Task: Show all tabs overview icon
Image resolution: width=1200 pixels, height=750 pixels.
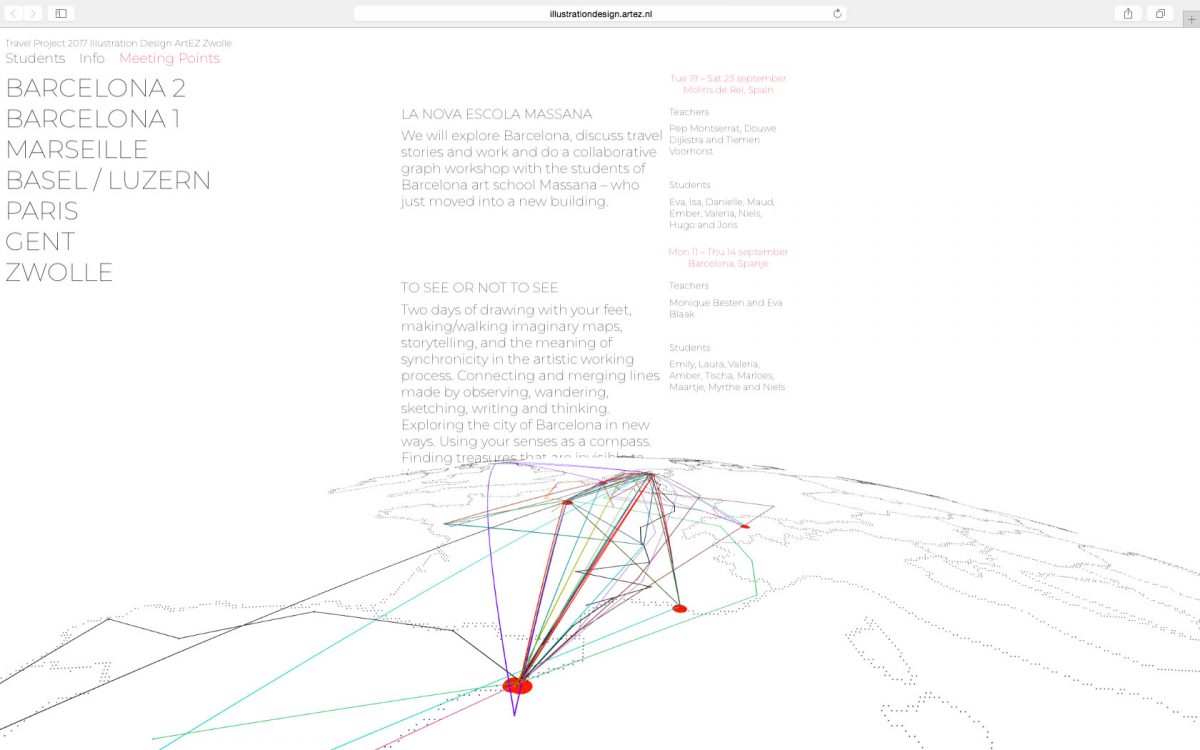Action: click(1160, 13)
